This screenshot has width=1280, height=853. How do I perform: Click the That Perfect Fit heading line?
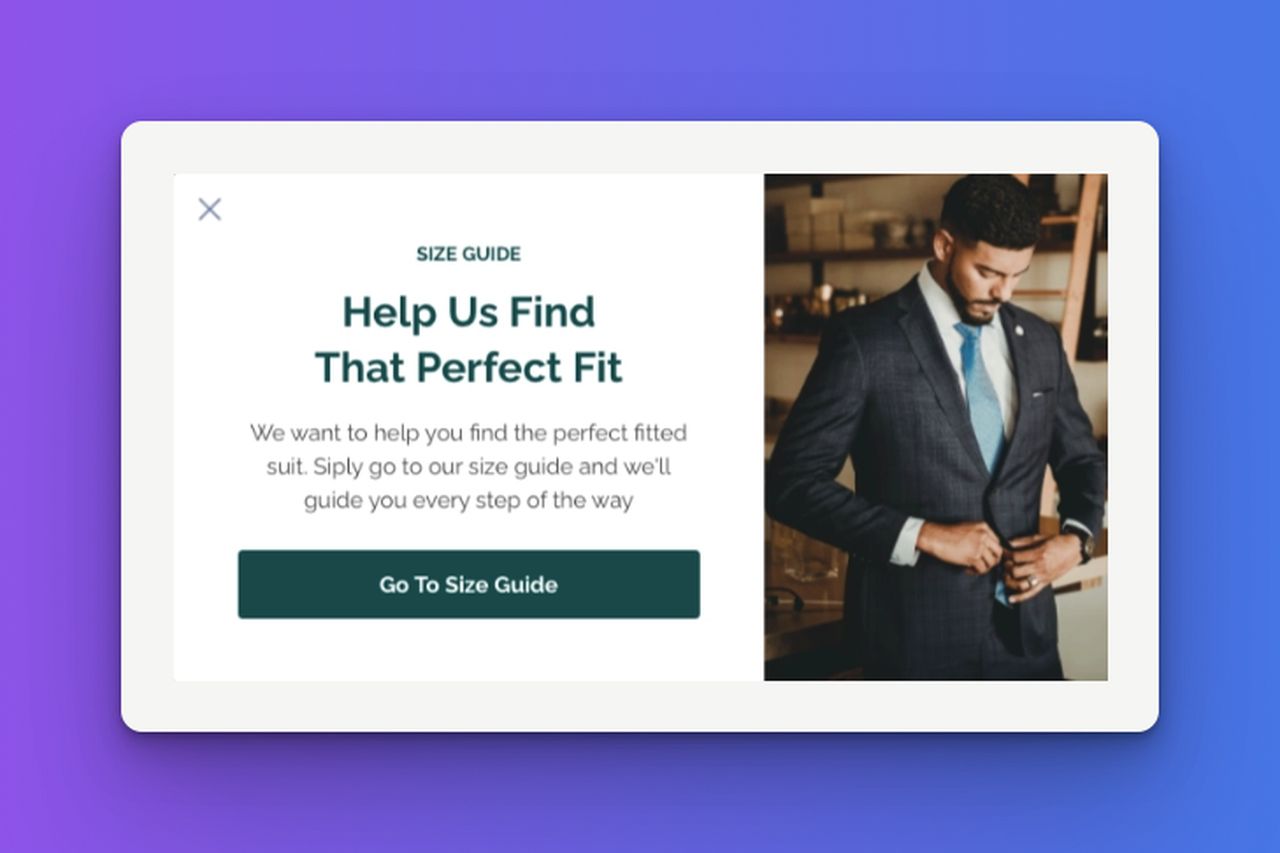(x=469, y=367)
